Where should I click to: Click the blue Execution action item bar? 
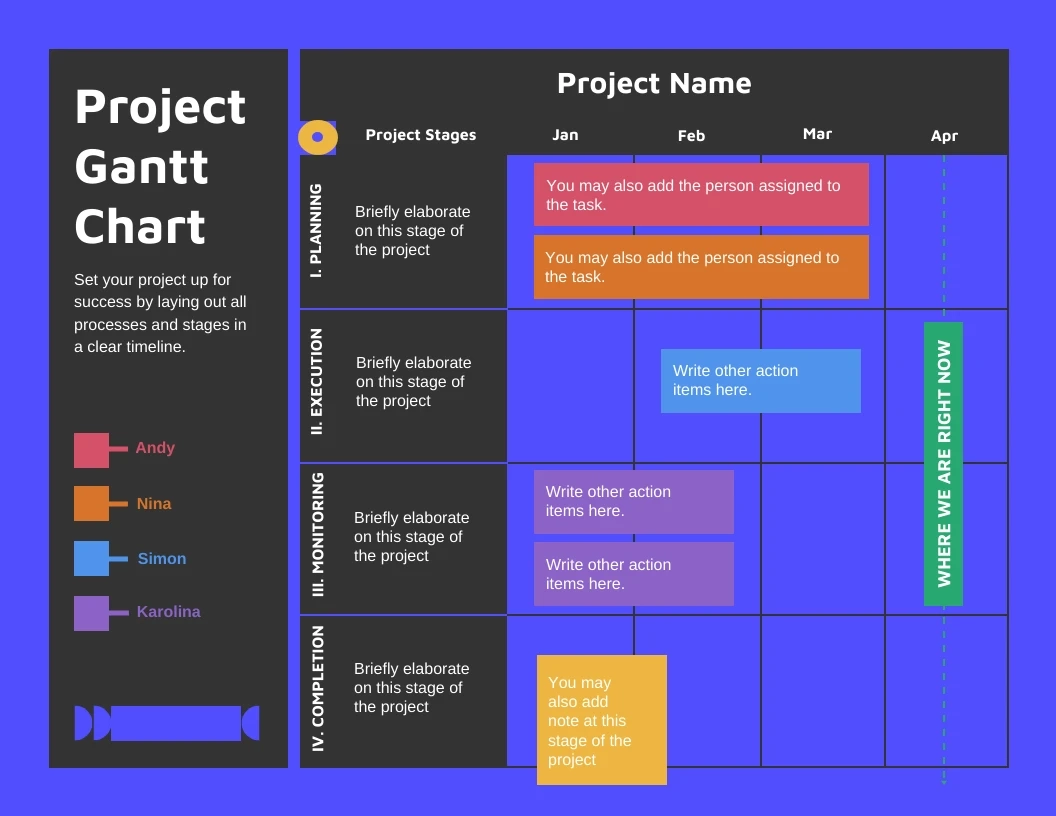[x=760, y=381]
